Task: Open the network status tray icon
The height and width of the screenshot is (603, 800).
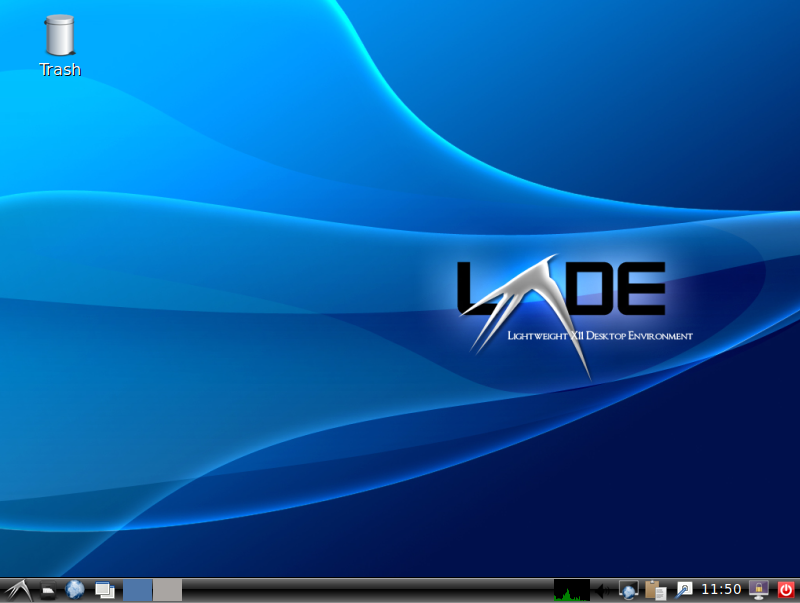Action: click(x=628, y=590)
